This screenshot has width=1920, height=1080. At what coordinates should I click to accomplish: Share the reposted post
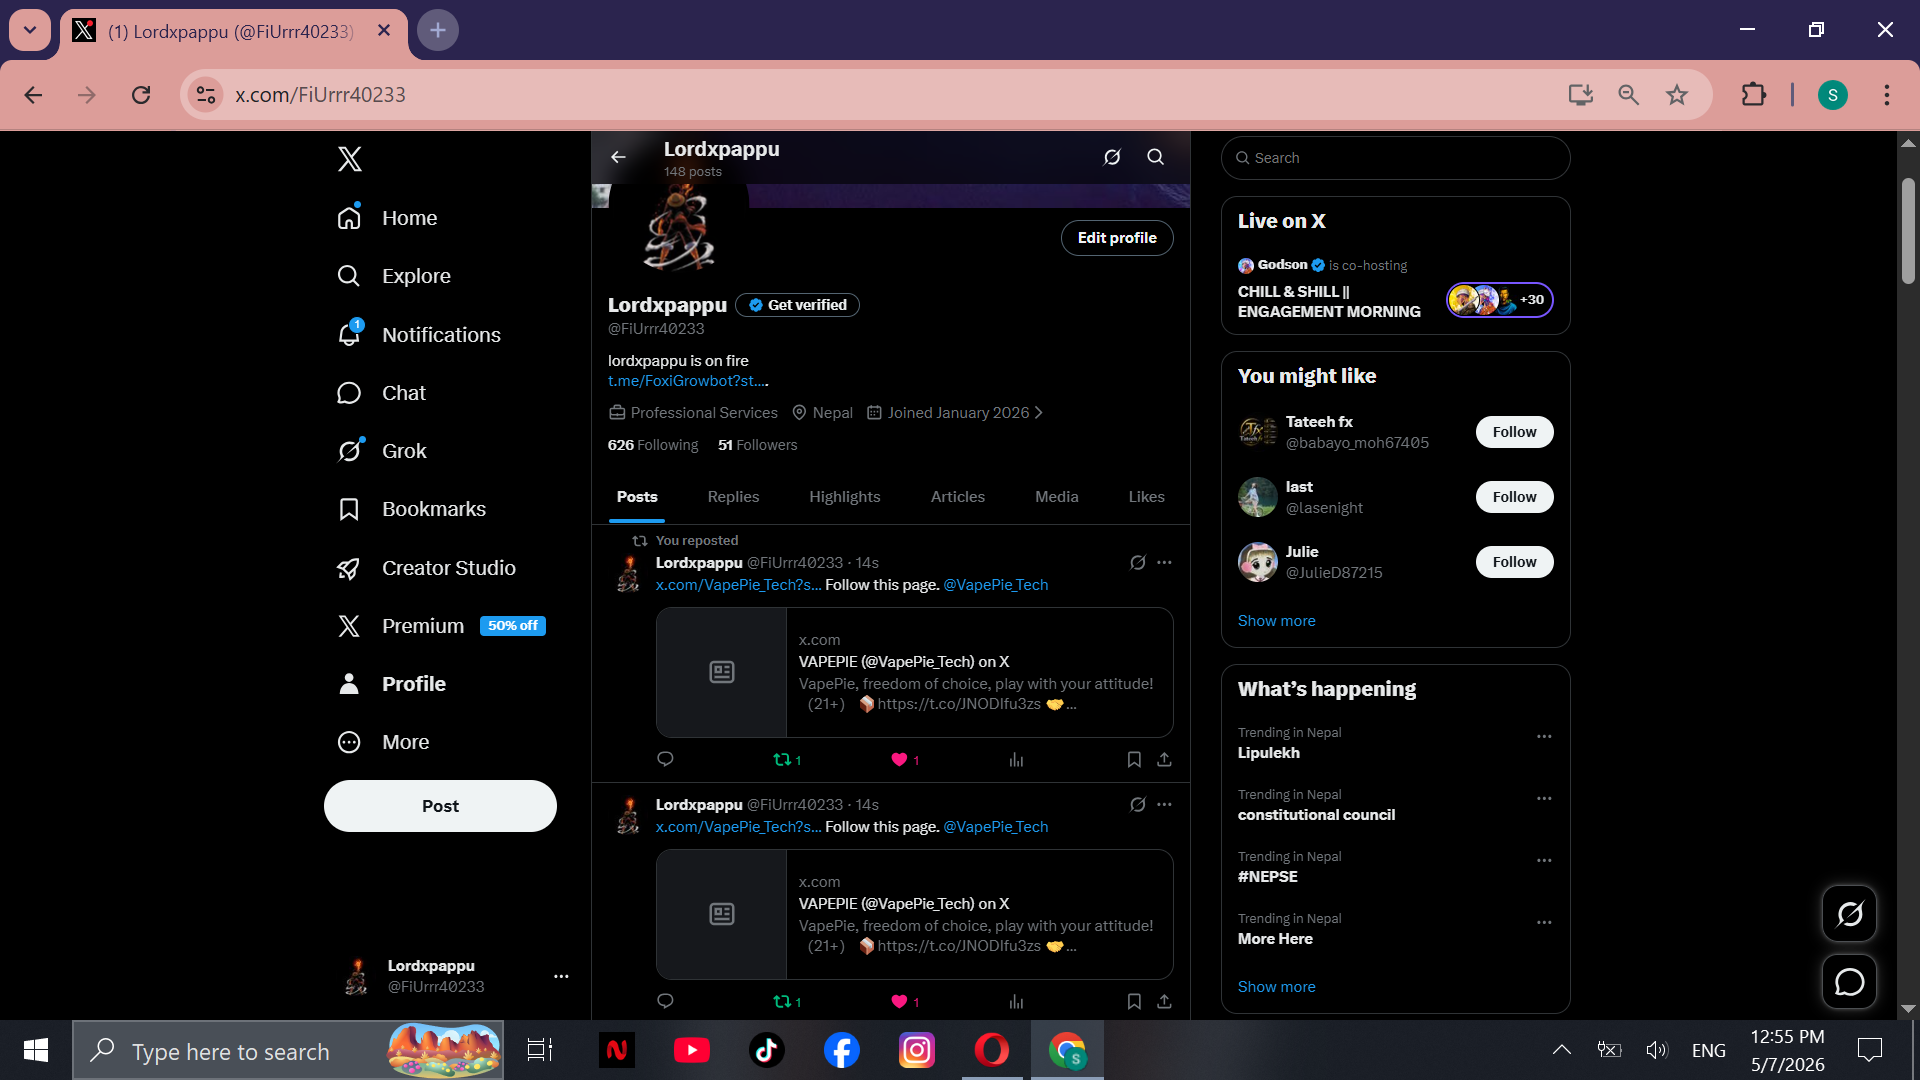[1164, 760]
